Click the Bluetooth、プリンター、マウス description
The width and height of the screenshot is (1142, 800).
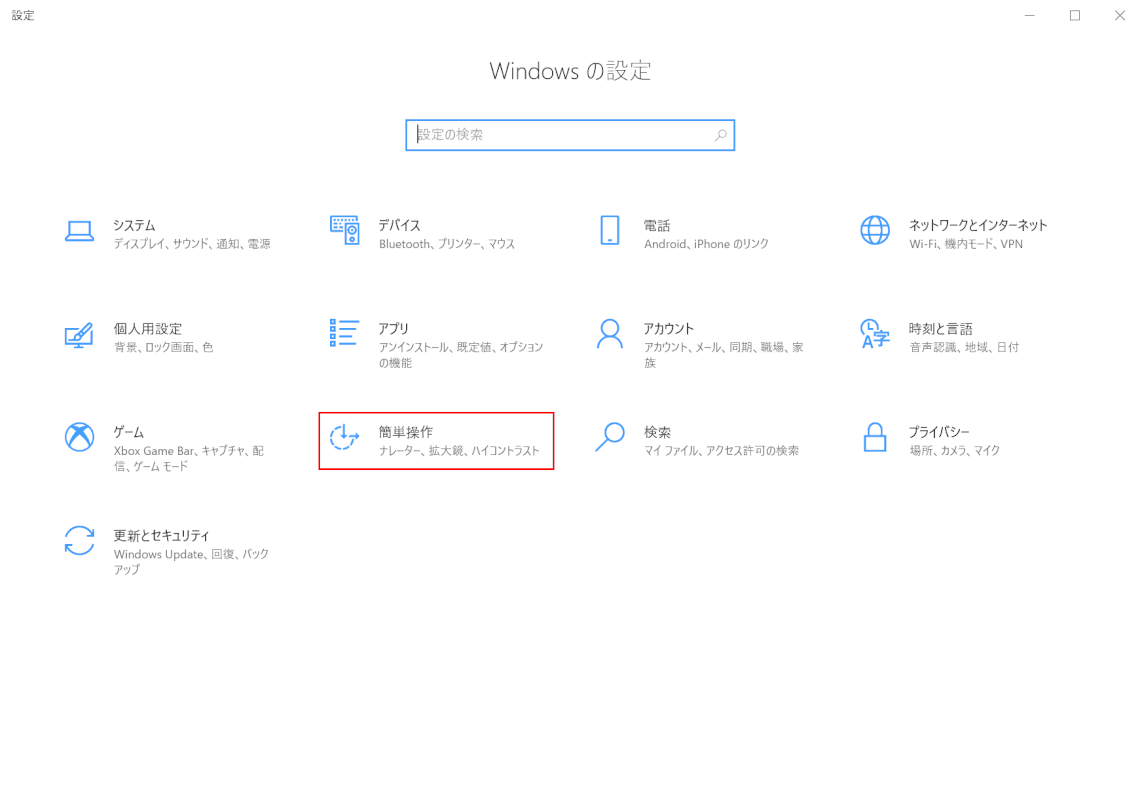446,244
